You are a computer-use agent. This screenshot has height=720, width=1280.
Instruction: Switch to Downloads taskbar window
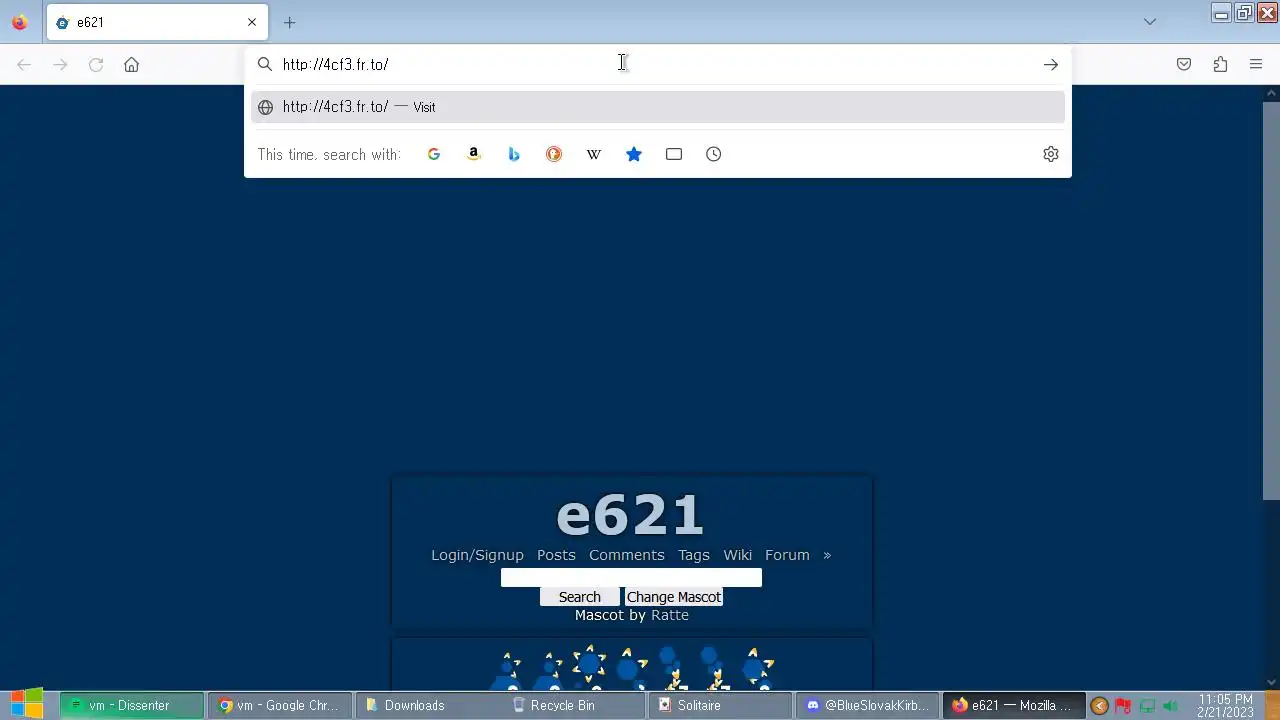(428, 705)
